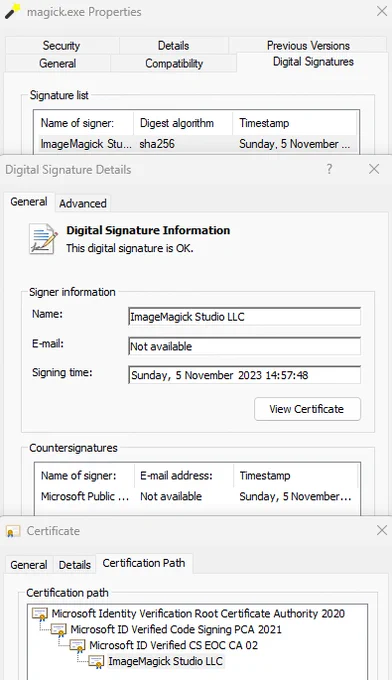Click the sha256 digest cell
Viewport: 392px width, 680px height.
[157, 144]
